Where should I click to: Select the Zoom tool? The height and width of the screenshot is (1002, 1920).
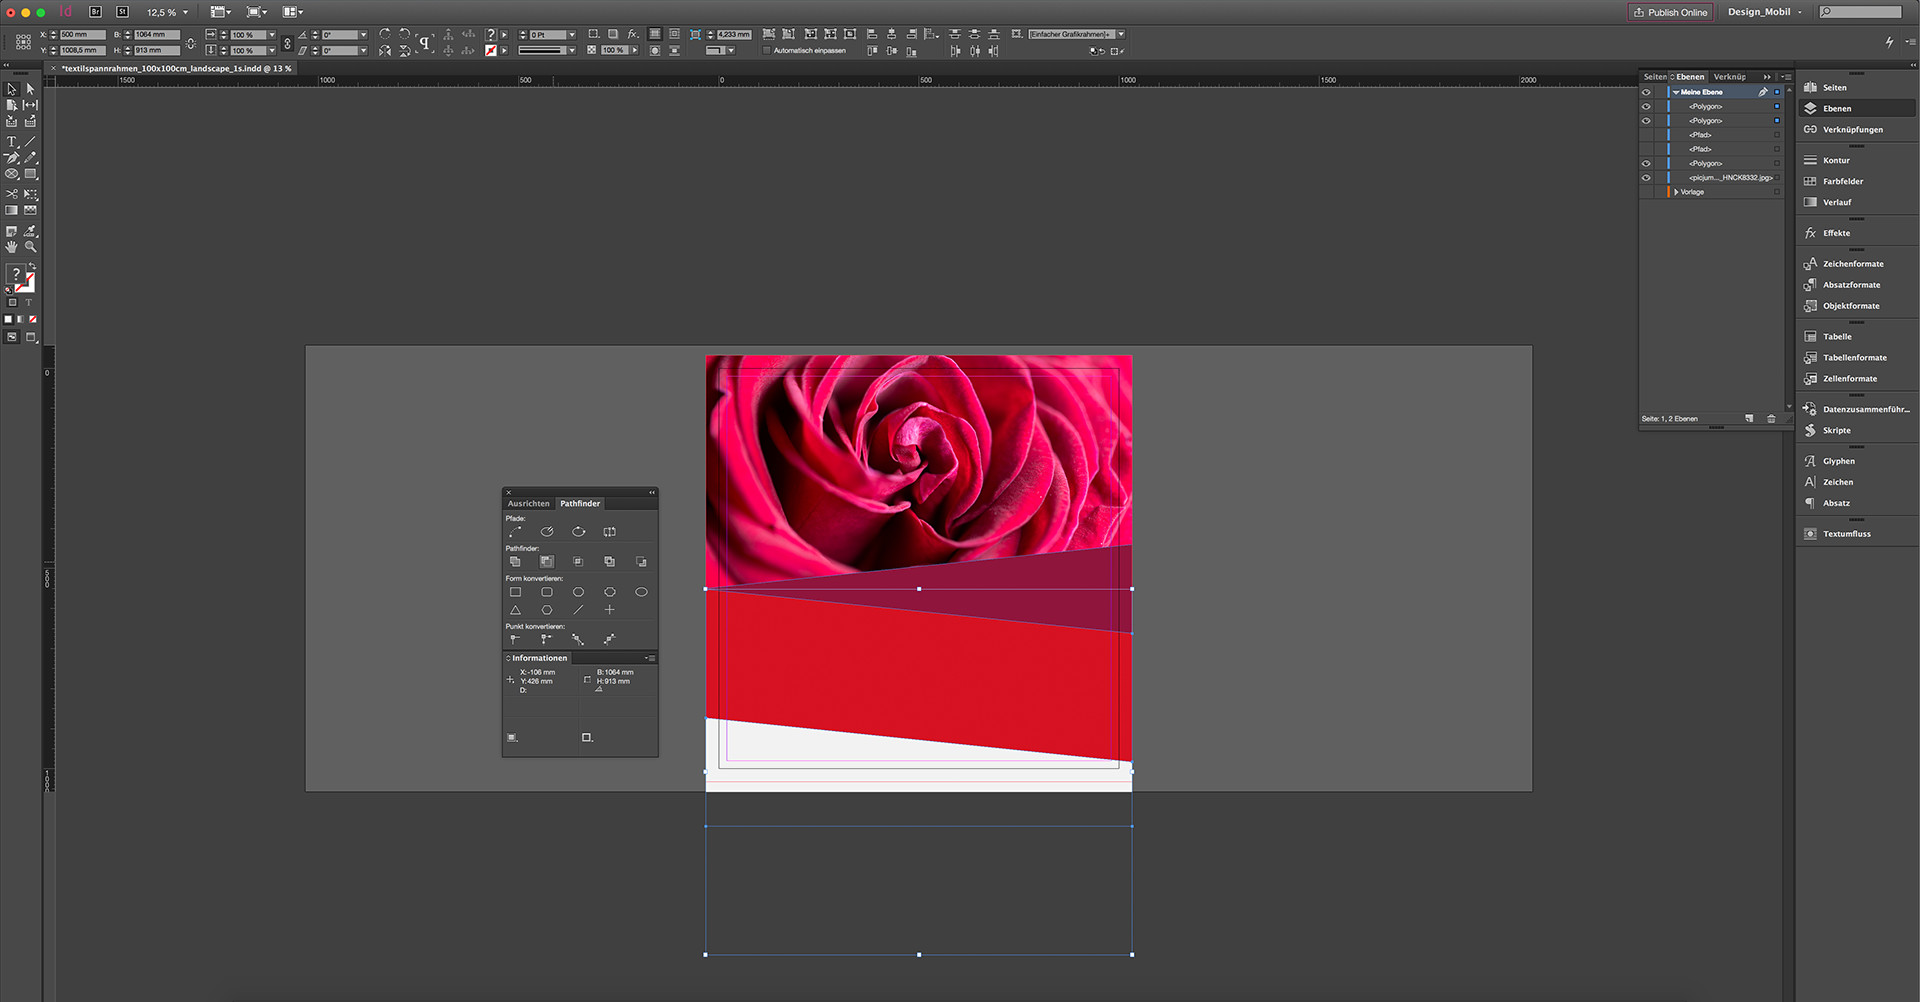[30, 247]
